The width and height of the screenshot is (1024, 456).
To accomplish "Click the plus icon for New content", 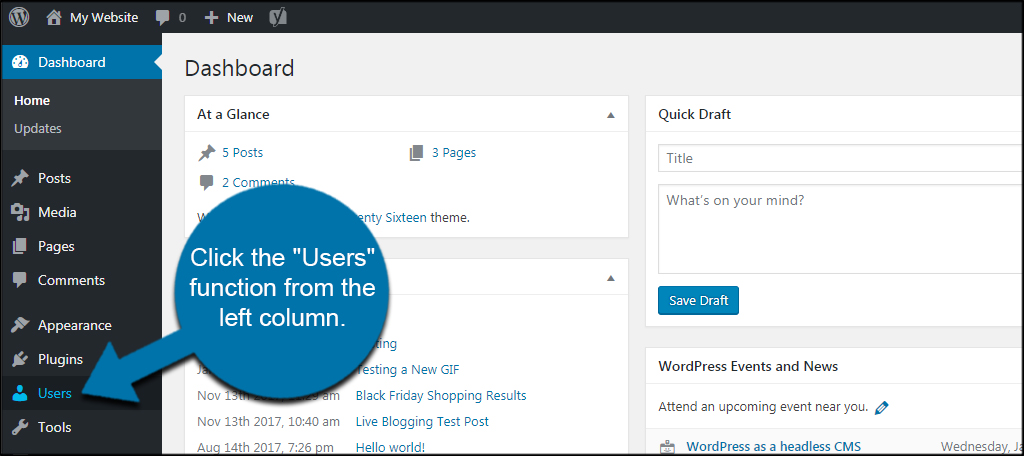I will point(211,18).
